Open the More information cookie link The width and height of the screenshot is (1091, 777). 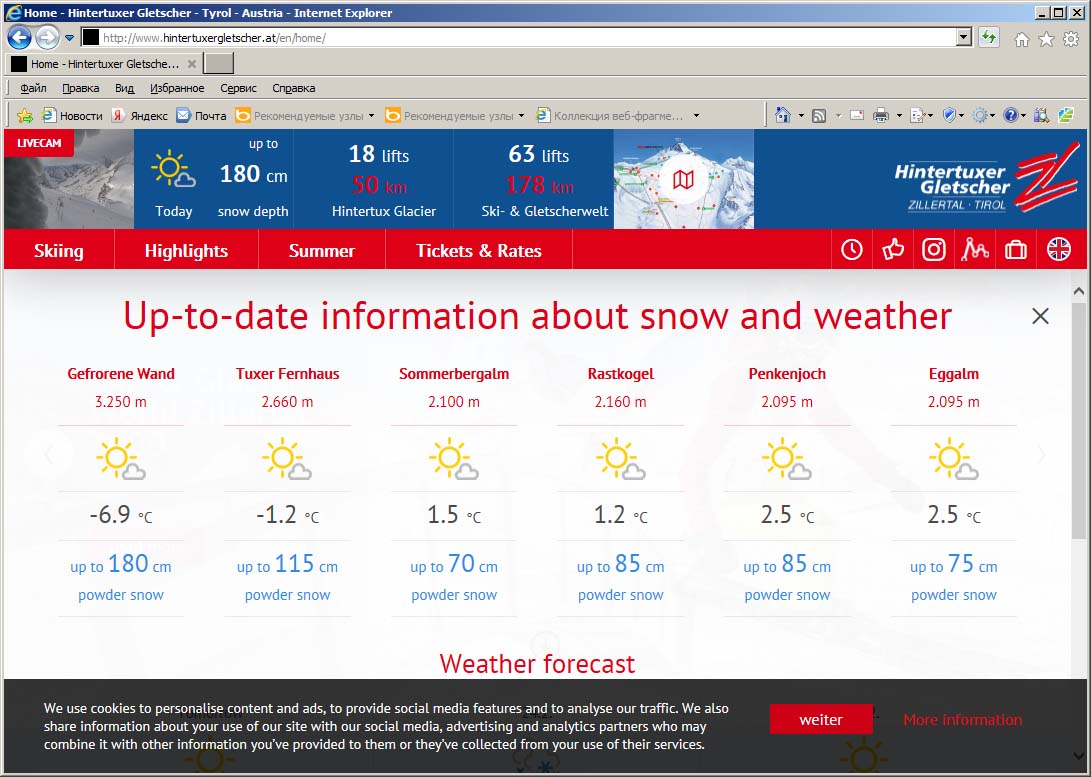[962, 719]
